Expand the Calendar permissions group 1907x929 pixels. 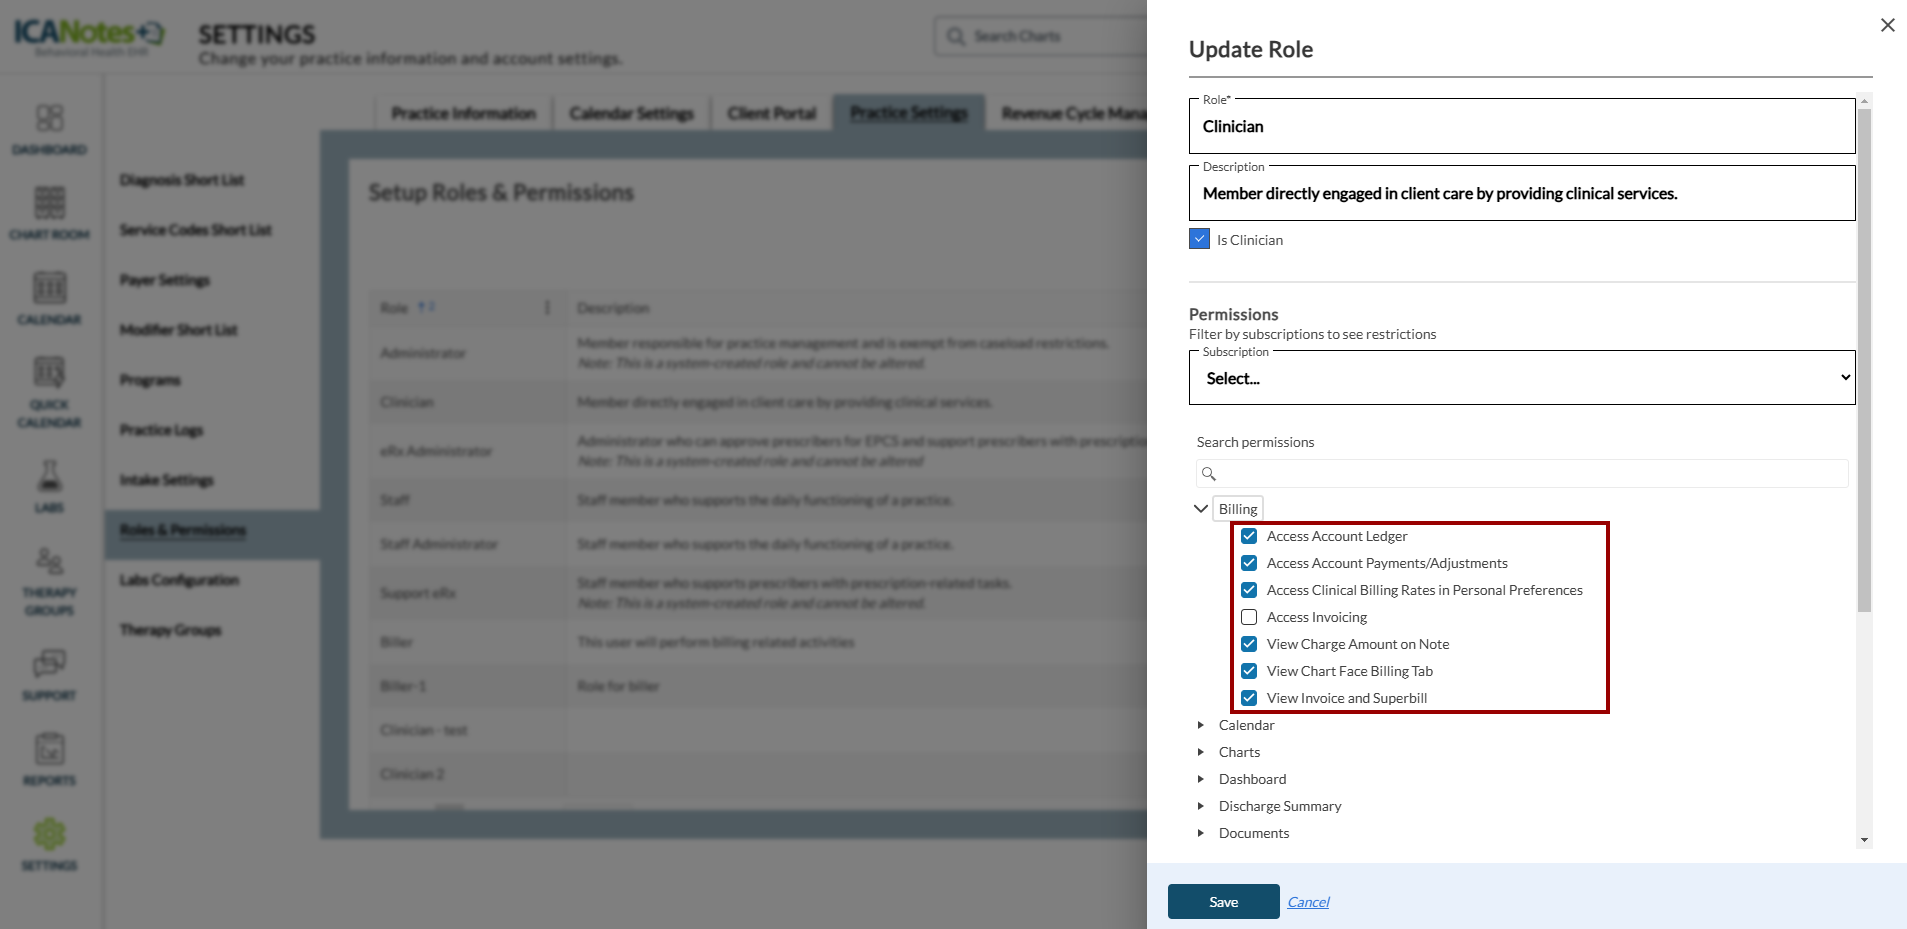pos(1201,725)
